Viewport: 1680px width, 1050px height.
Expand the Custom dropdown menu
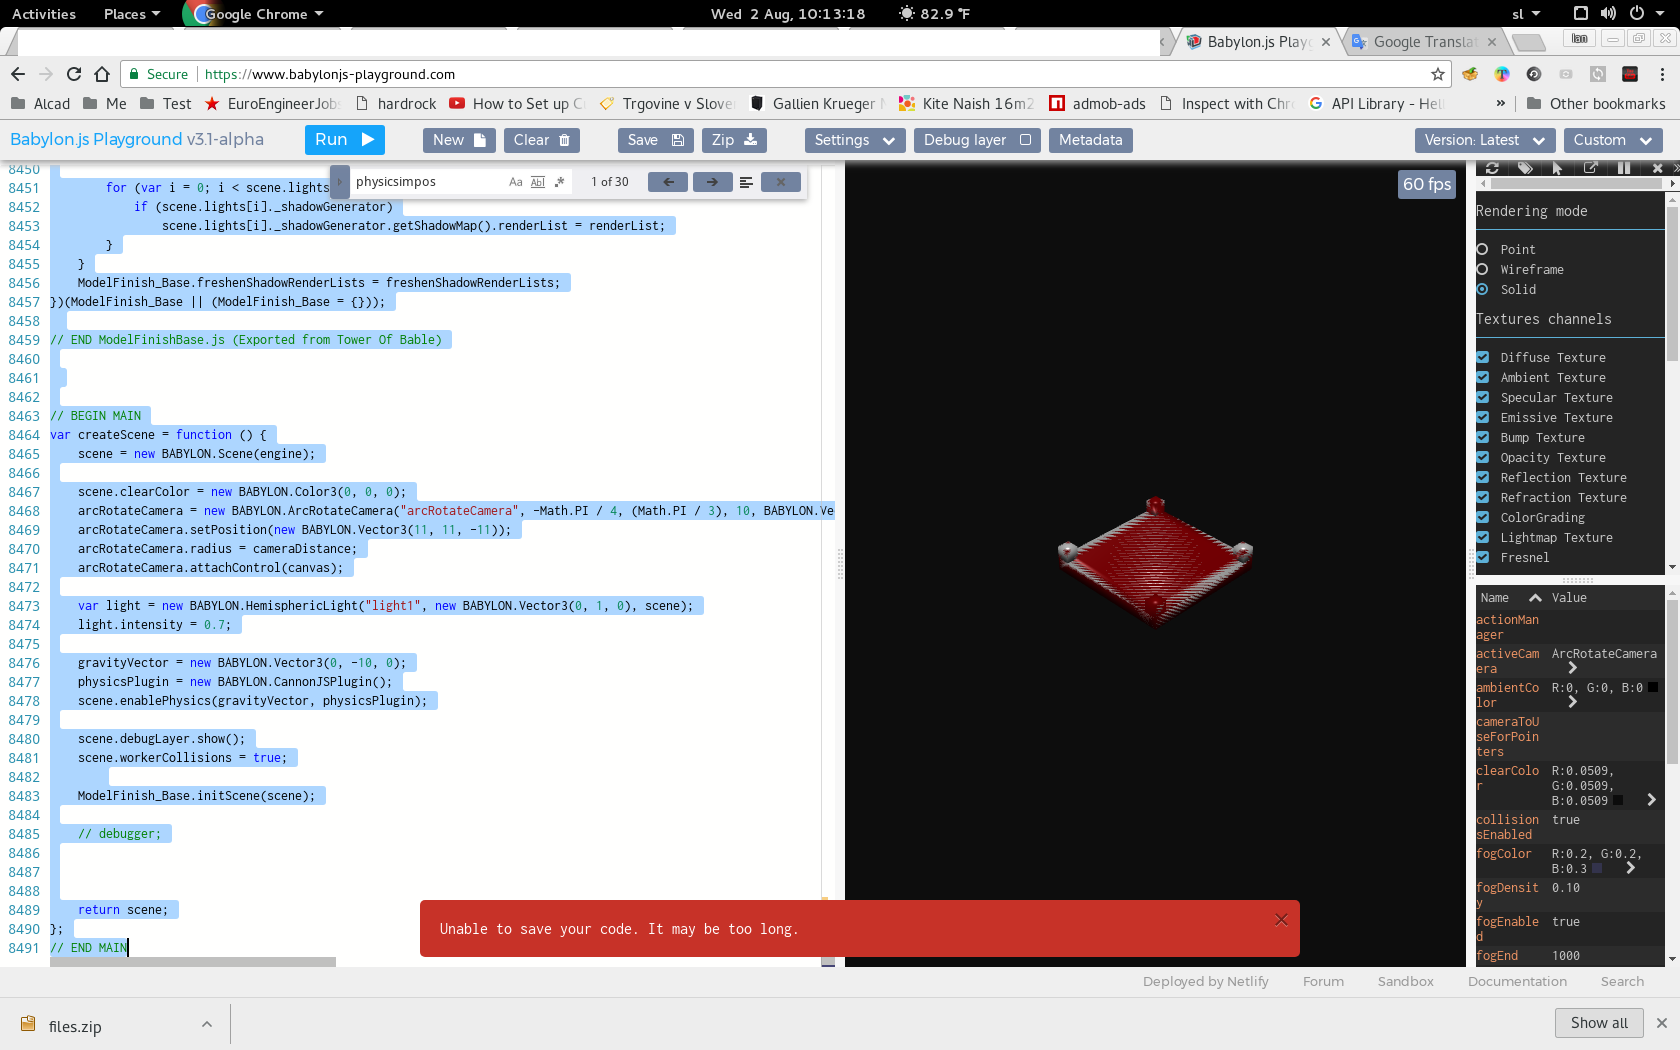coord(1612,140)
